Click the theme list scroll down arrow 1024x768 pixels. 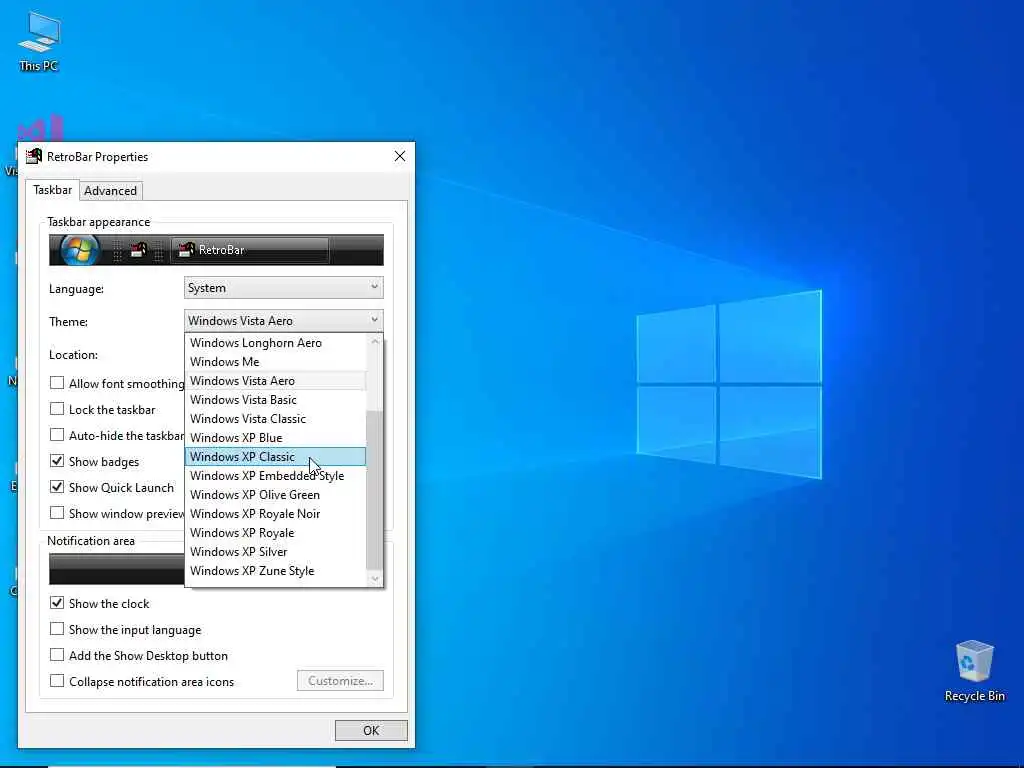pyautogui.click(x=375, y=579)
